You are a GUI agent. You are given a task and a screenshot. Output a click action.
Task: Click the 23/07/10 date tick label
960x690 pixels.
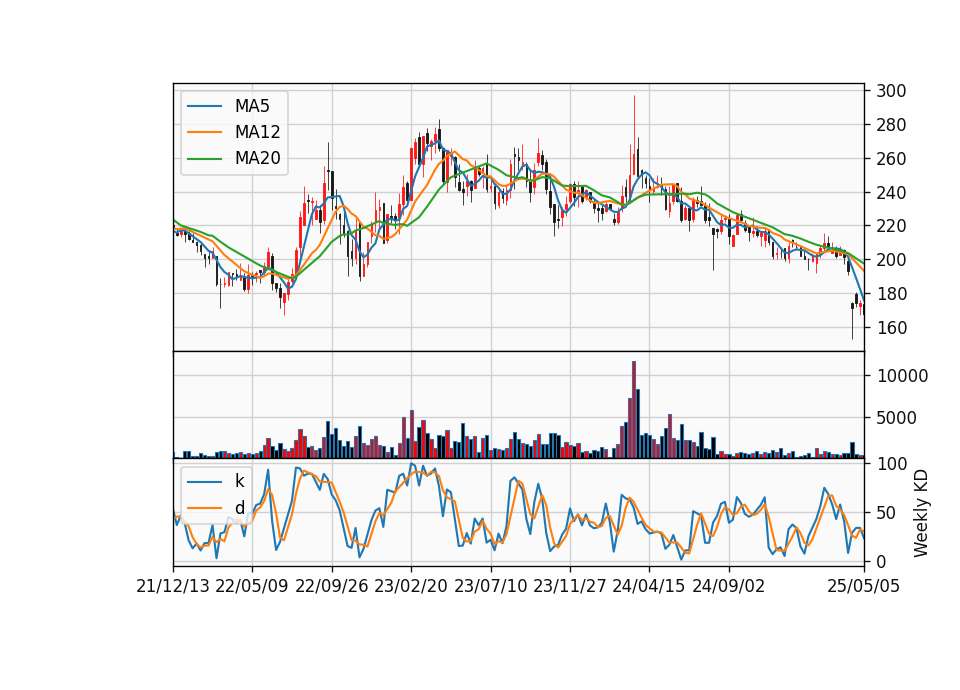[x=490, y=586]
